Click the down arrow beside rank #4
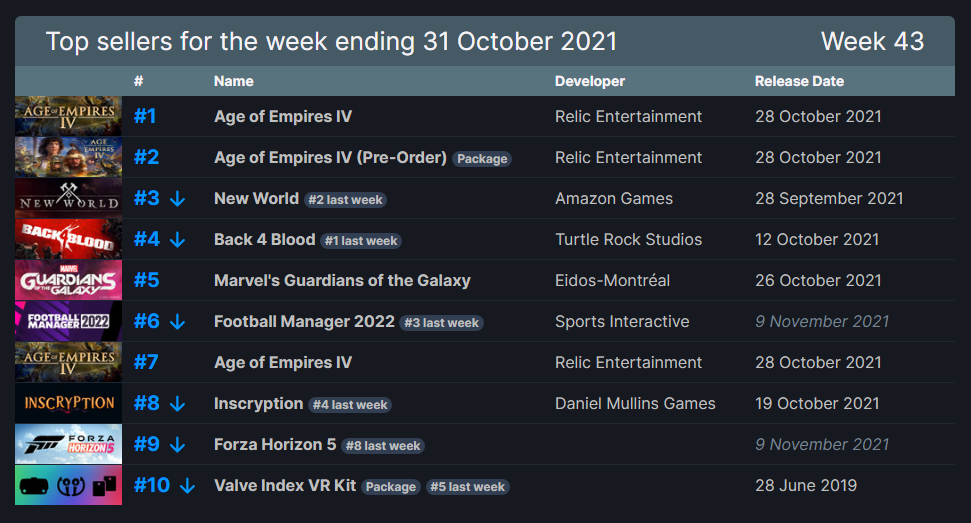Image resolution: width=971 pixels, height=523 pixels. point(178,240)
